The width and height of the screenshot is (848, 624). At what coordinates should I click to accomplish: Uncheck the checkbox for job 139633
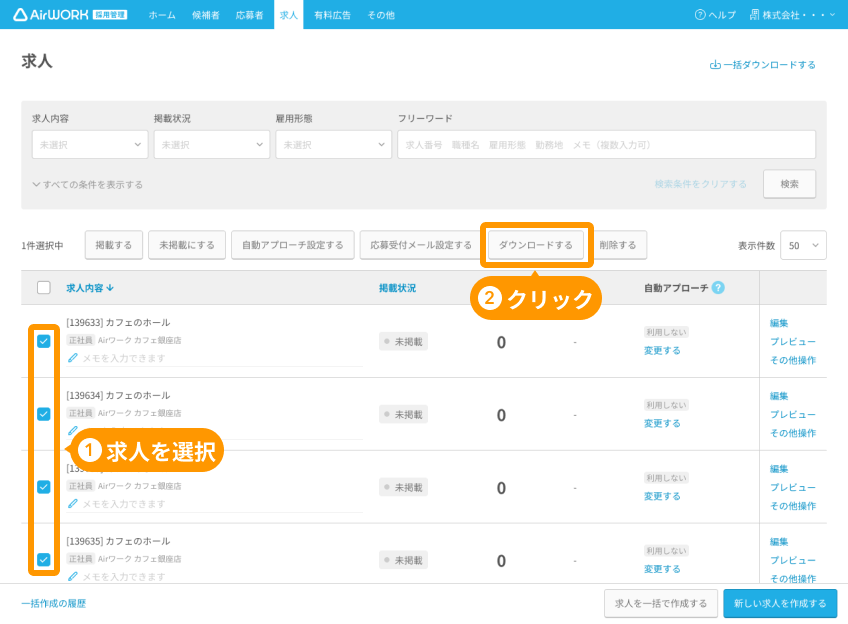(44, 341)
